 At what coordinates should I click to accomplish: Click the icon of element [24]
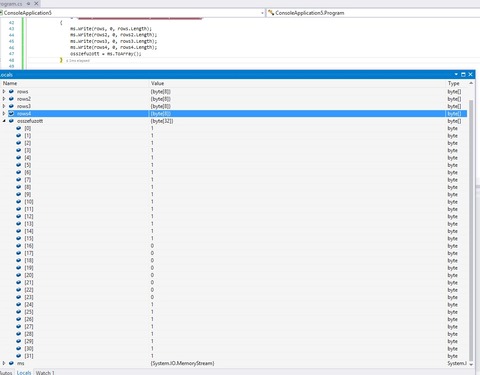(19, 304)
